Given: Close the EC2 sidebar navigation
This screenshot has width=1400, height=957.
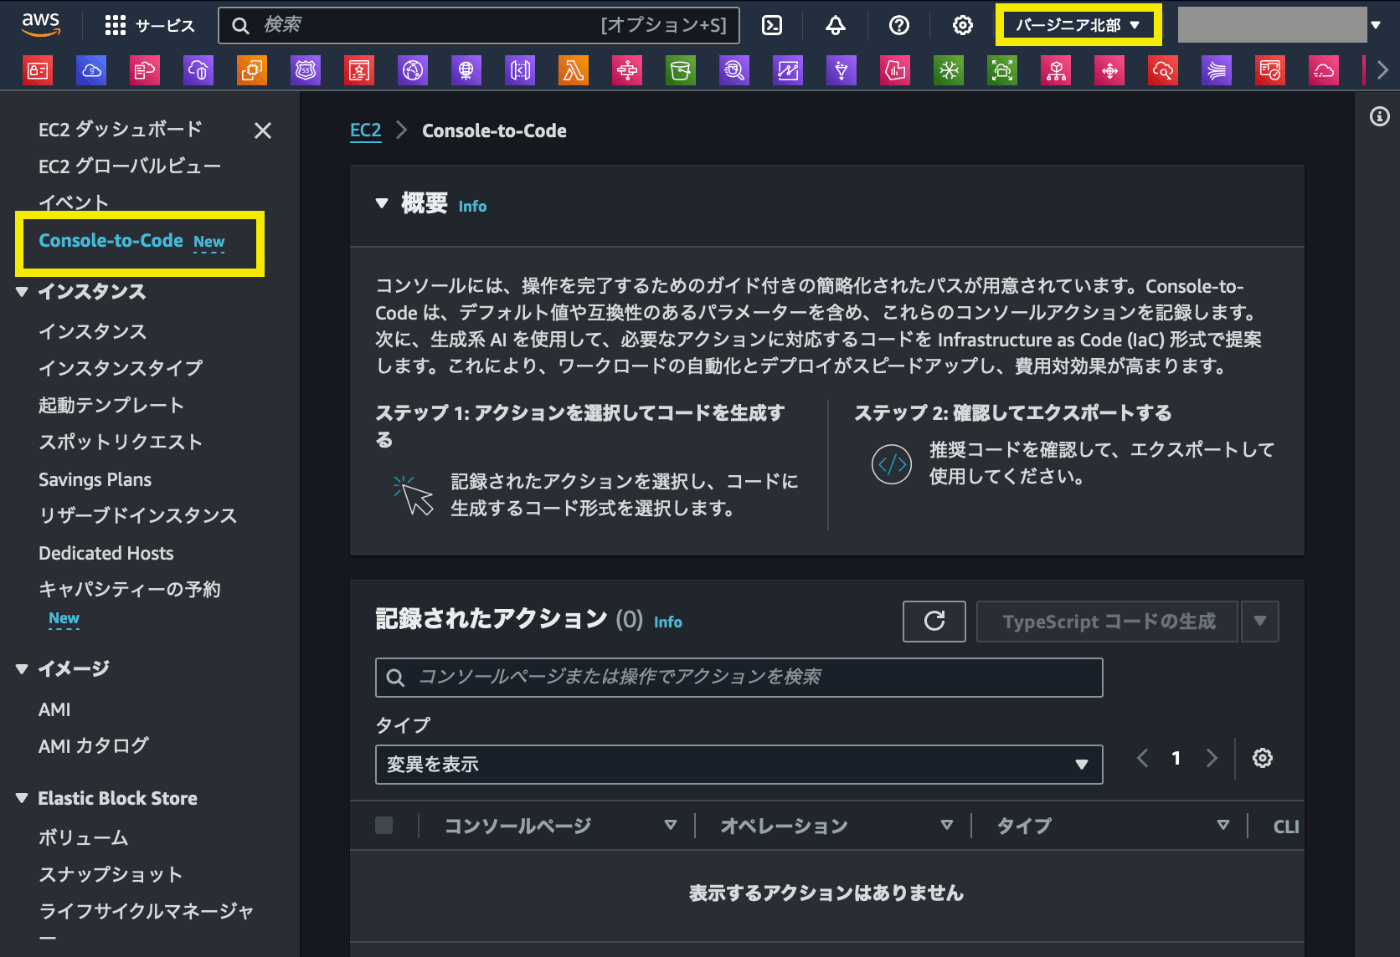Looking at the screenshot, I should [263, 130].
